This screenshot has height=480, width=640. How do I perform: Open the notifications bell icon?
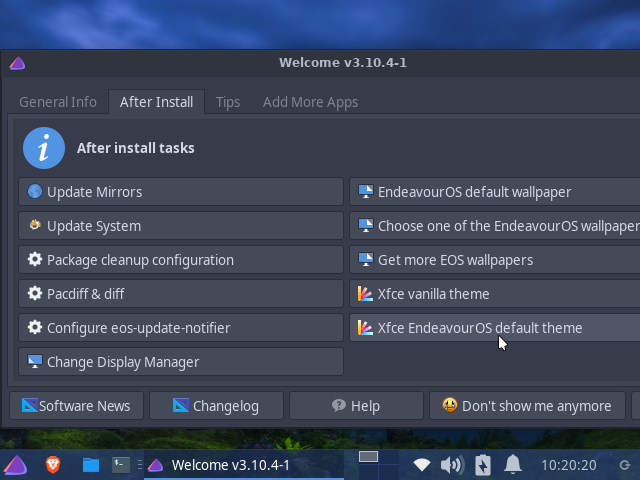[513, 464]
